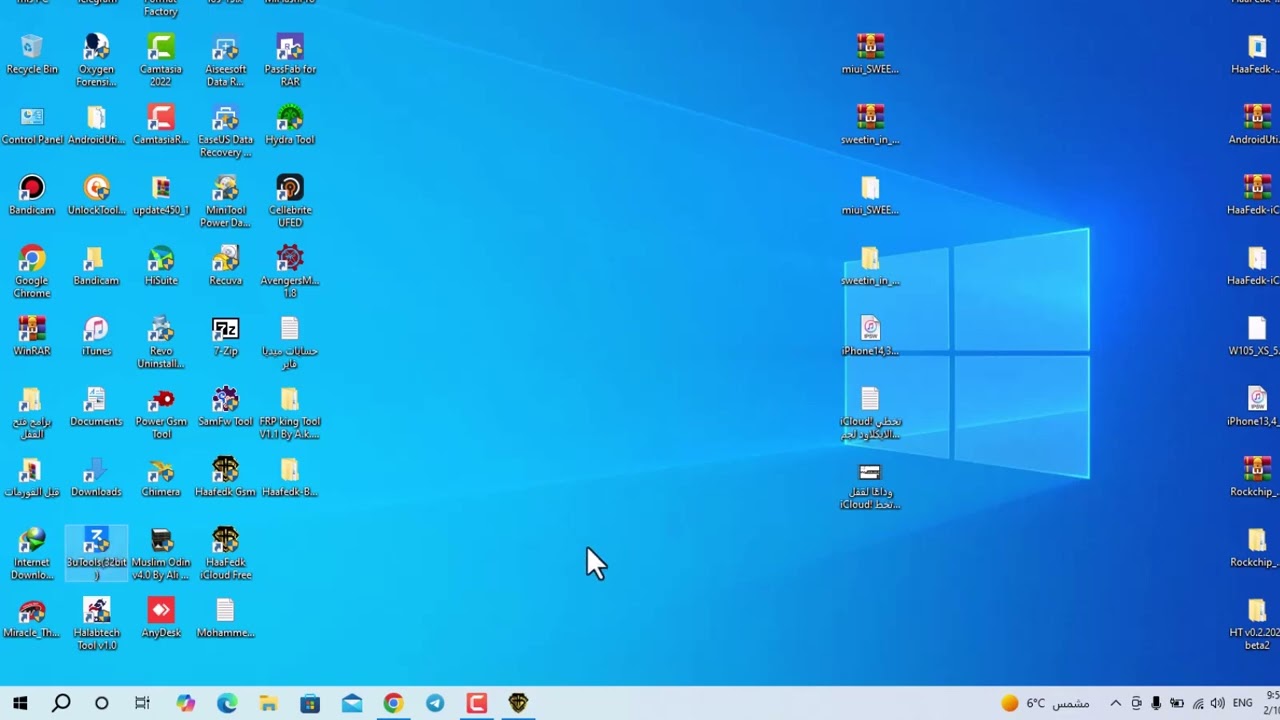Screen dimensions: 1280x720
Task: Launch the HaaFedk iCloud Free shortcut
Action: point(225,553)
